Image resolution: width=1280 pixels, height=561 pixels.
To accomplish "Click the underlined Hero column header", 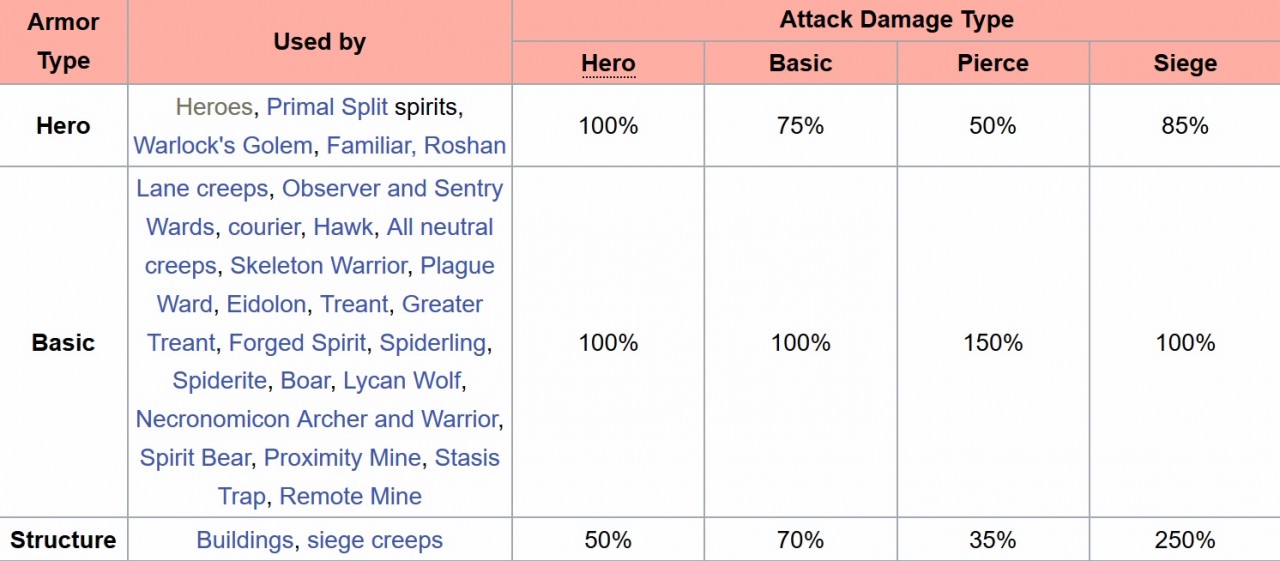I will pyautogui.click(x=608, y=63).
